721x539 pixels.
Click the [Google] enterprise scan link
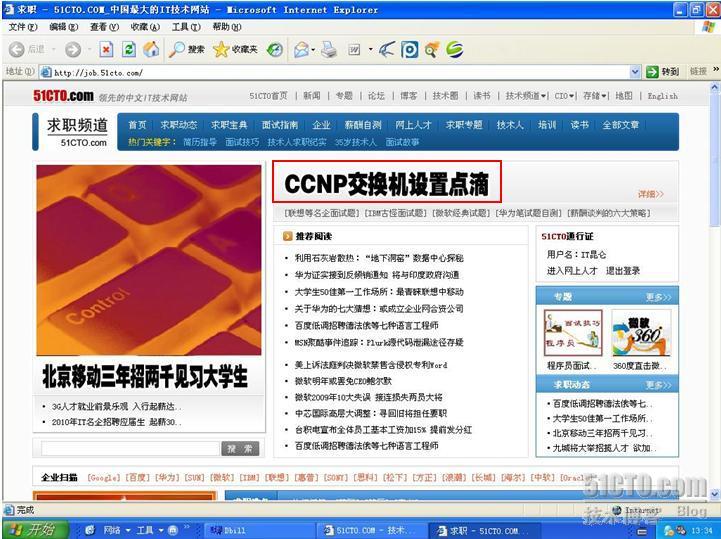click(103, 478)
